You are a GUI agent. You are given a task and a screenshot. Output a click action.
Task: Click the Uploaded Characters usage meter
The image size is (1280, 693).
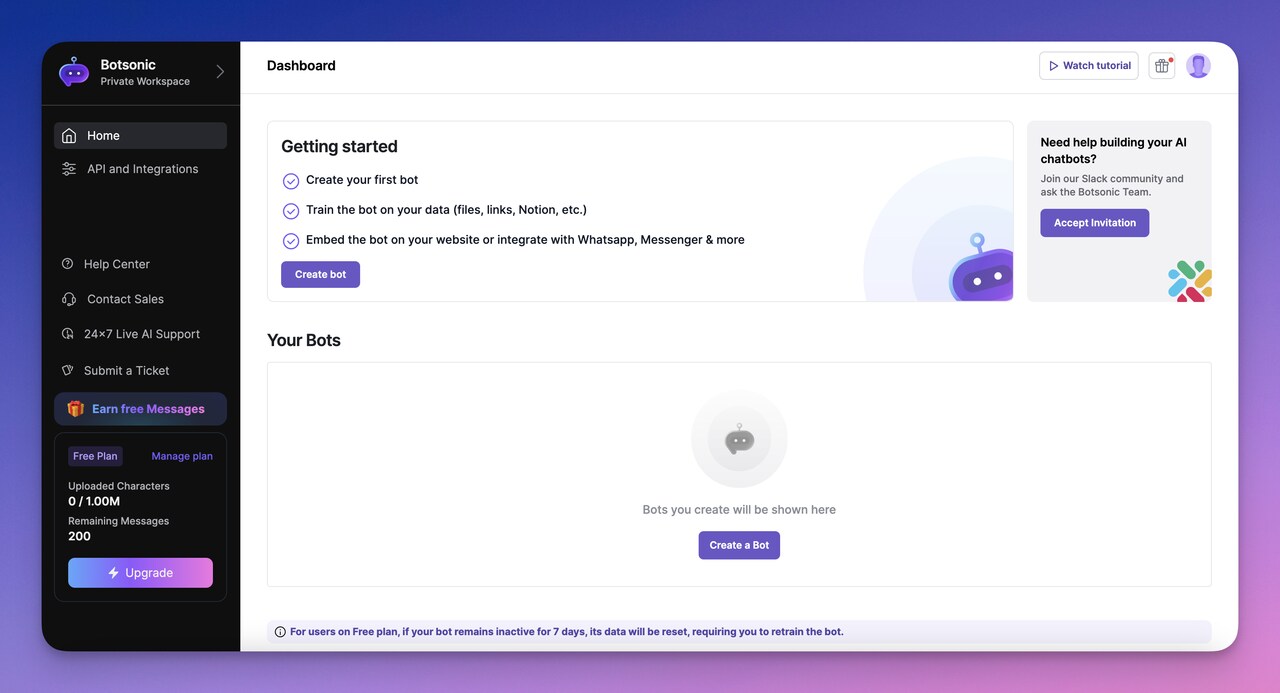point(118,493)
